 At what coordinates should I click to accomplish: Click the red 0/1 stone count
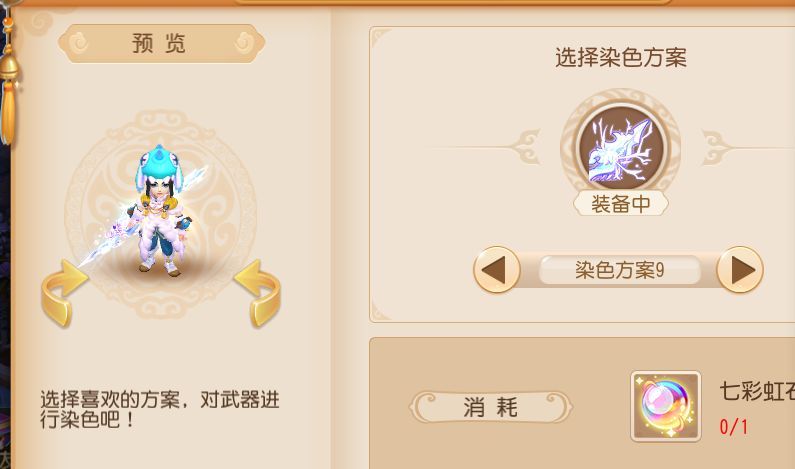(733, 427)
